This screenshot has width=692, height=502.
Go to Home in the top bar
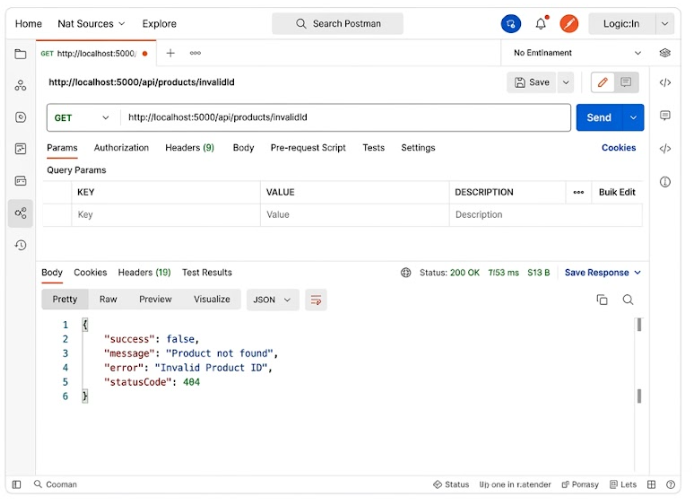tap(28, 24)
